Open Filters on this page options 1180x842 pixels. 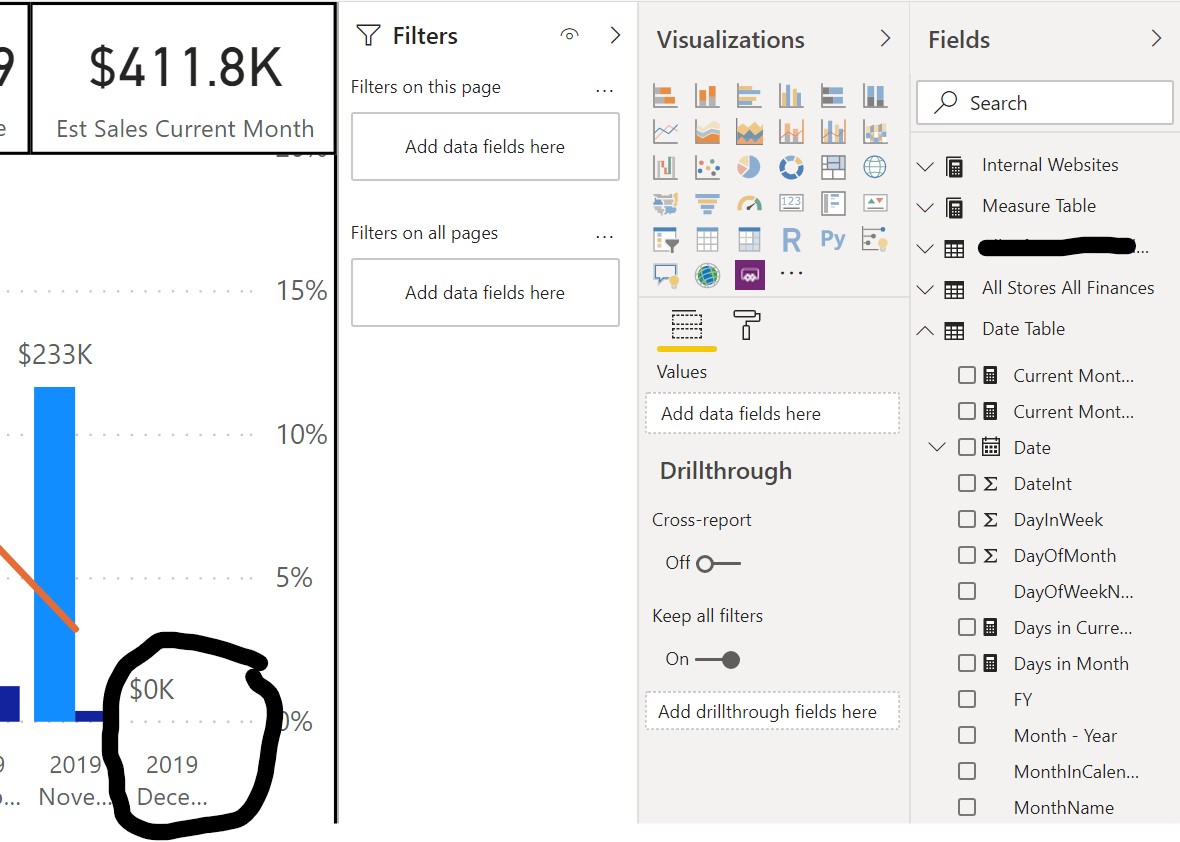point(604,90)
